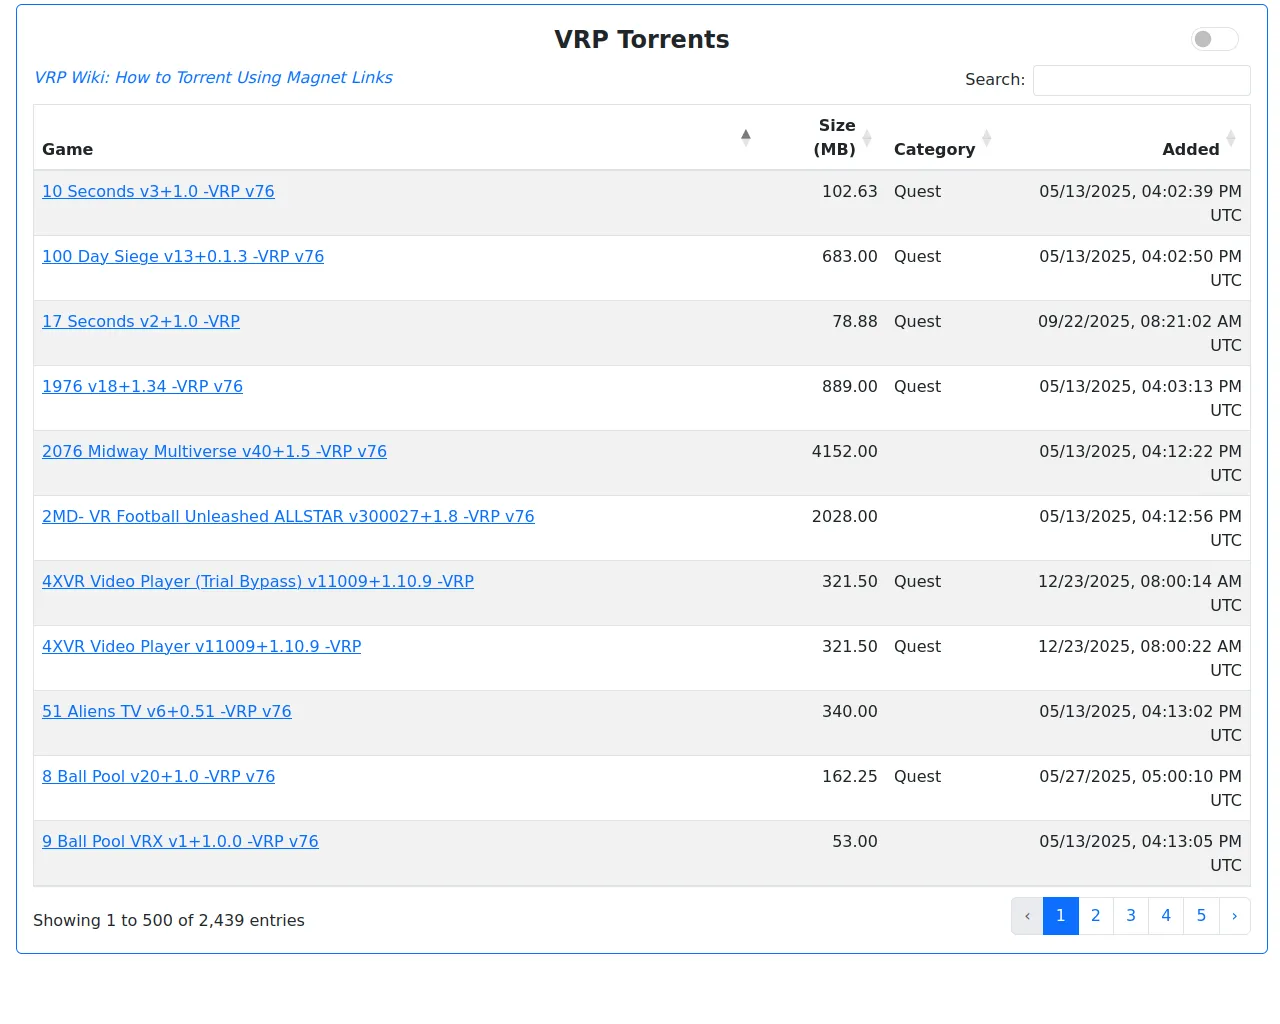The image size is (1280, 1024).
Task: Open 100 Day Siege v13+0.1.3 torrent link
Action: (183, 256)
